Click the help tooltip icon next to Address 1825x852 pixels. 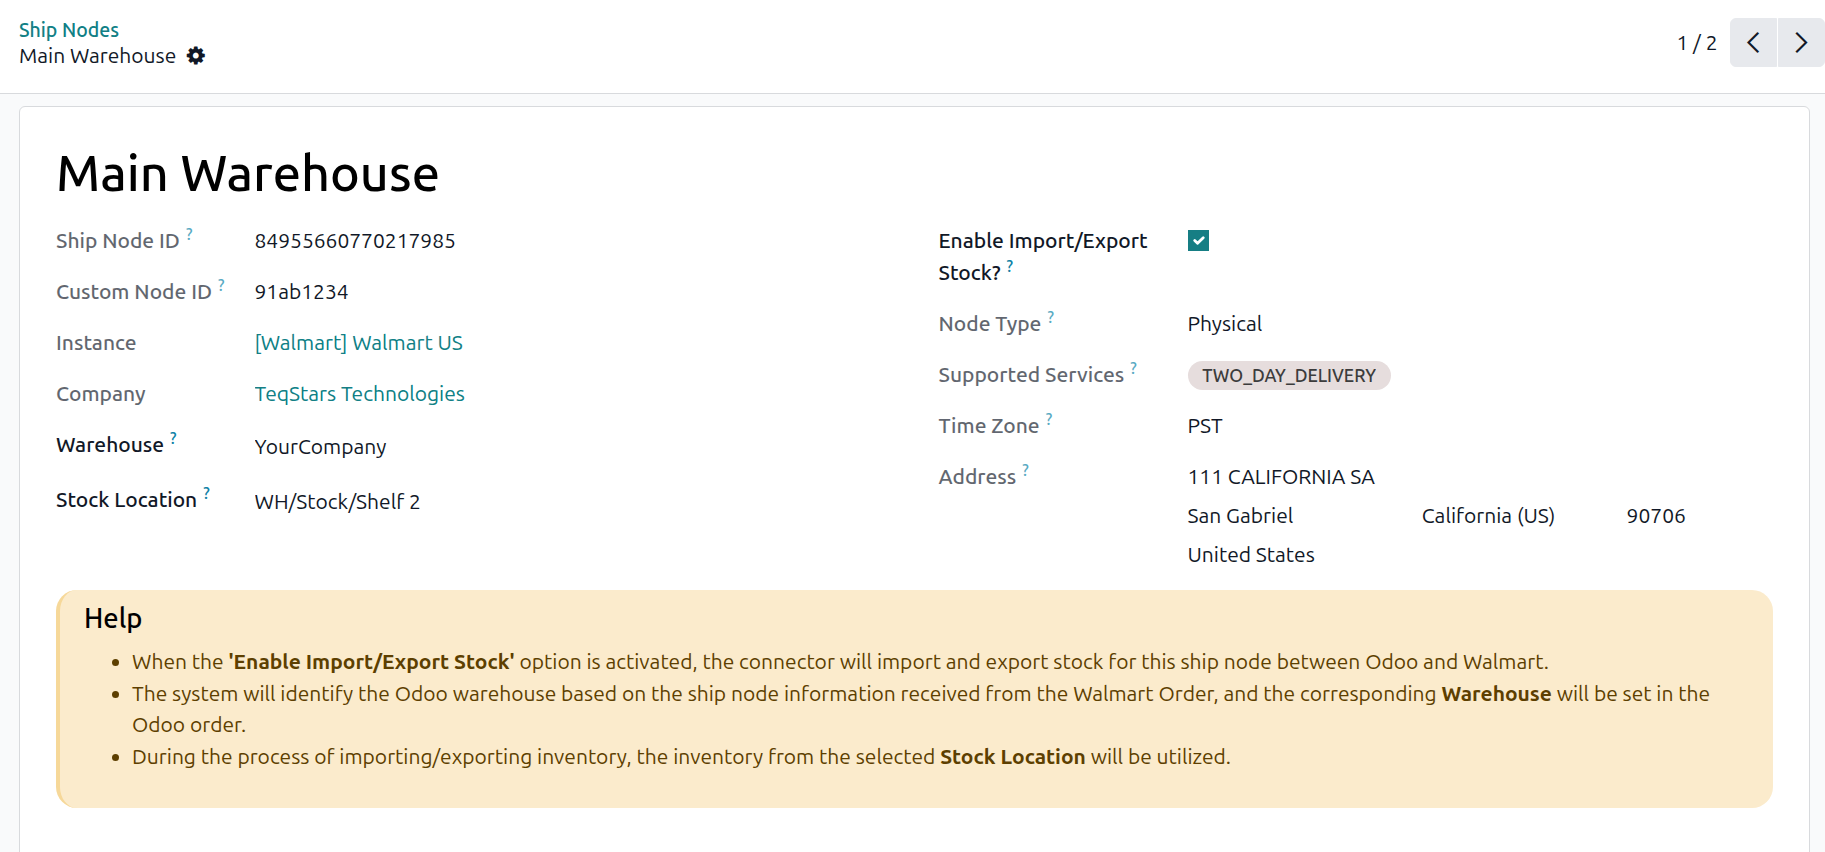pos(1025,469)
